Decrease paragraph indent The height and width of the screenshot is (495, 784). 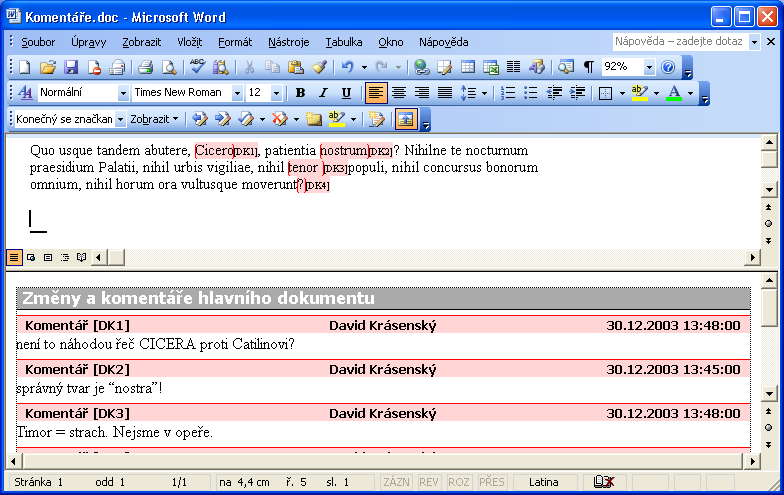coord(554,92)
